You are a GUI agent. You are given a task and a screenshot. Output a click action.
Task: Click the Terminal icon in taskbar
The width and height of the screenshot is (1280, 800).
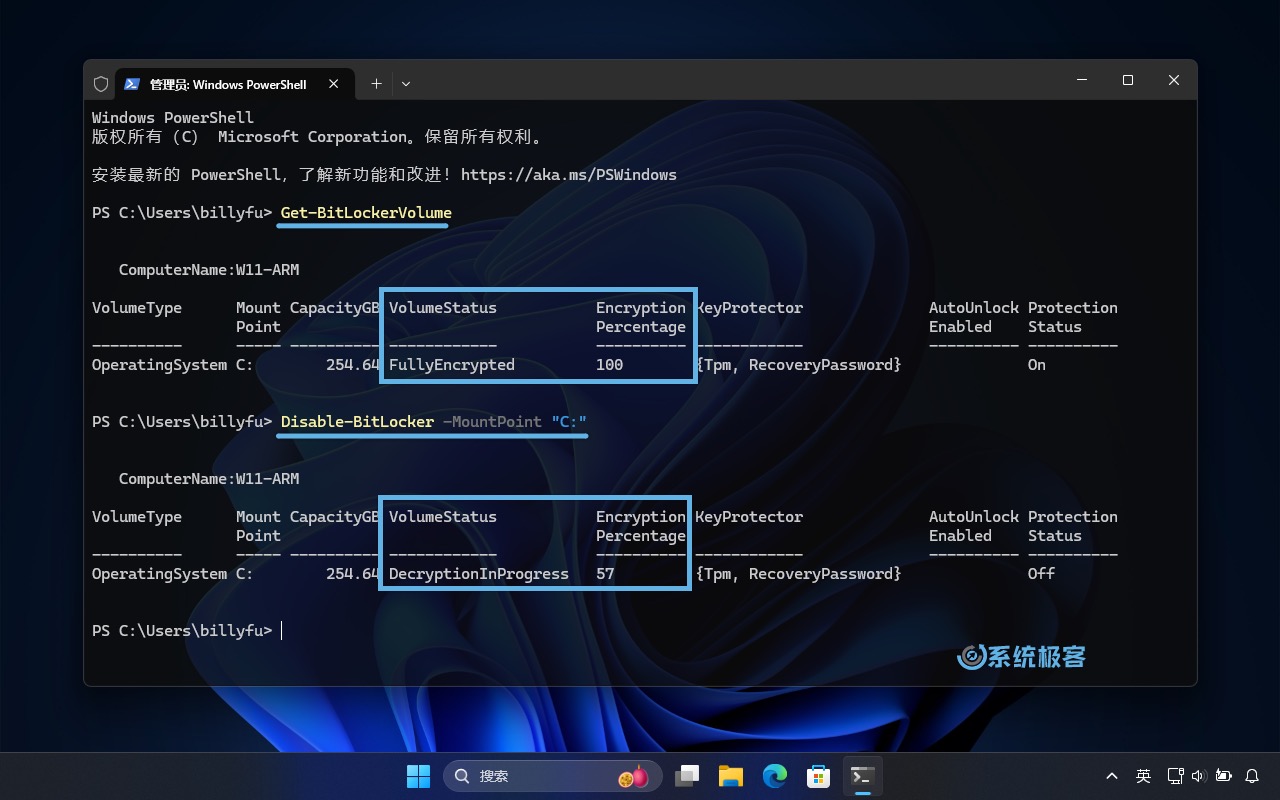[863, 776]
